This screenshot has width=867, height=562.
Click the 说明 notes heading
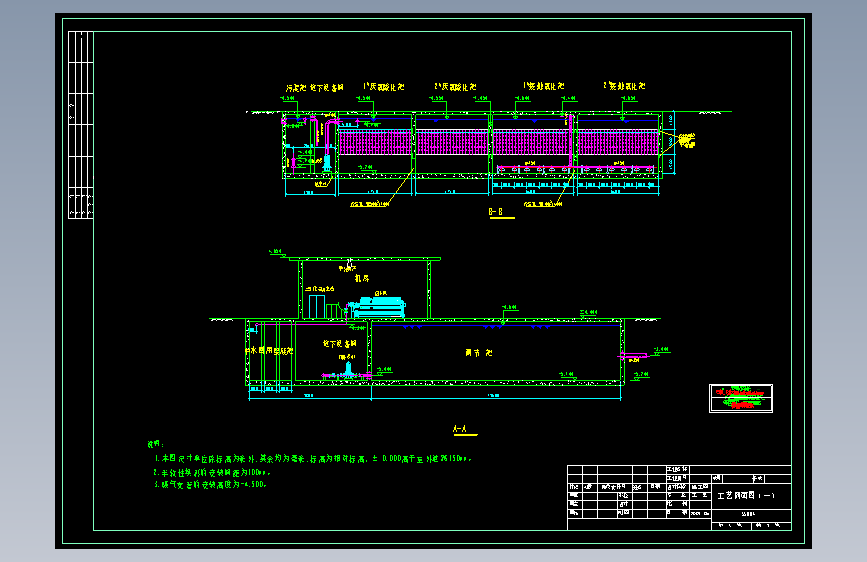[x=156, y=444]
